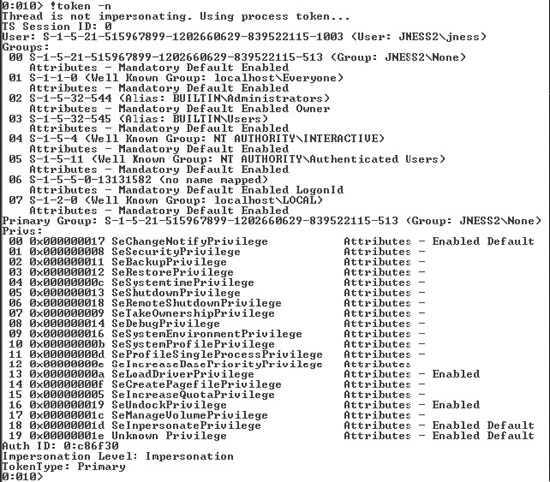Select the SeLoadDriverPrivilege row
The height and width of the screenshot is (482, 550).
tap(244, 374)
